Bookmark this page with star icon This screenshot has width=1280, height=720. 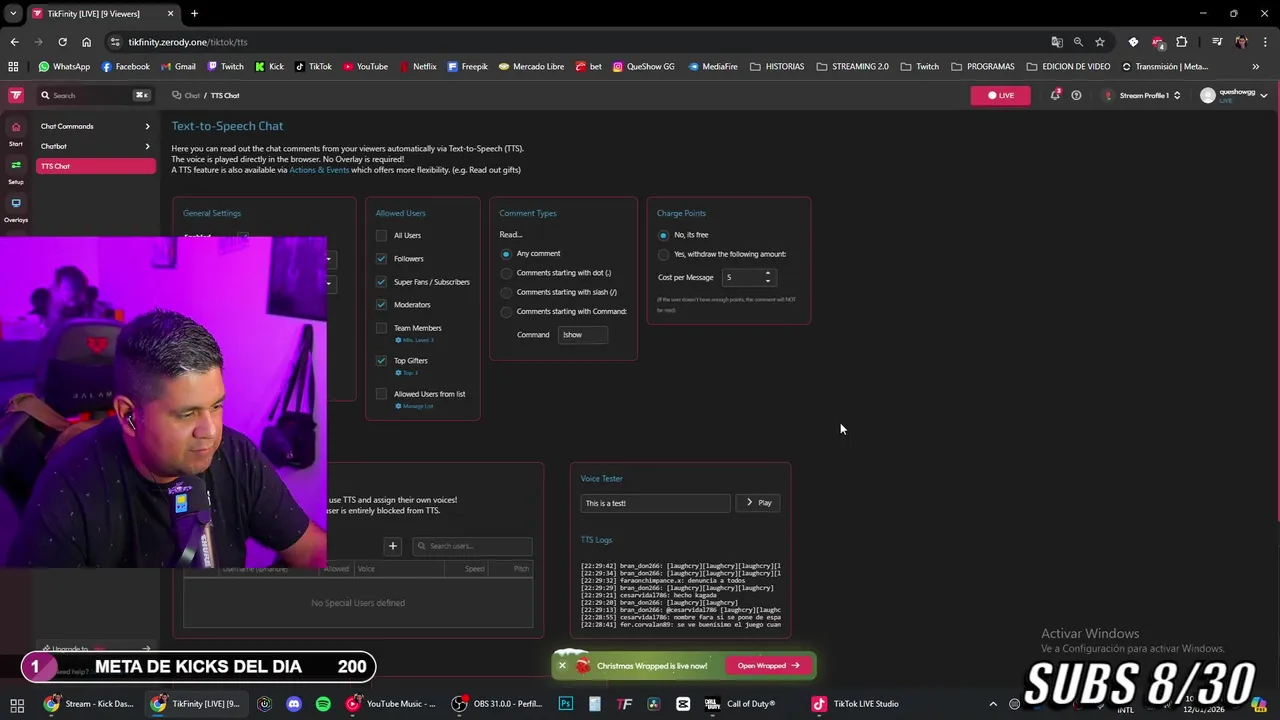pos(1100,42)
